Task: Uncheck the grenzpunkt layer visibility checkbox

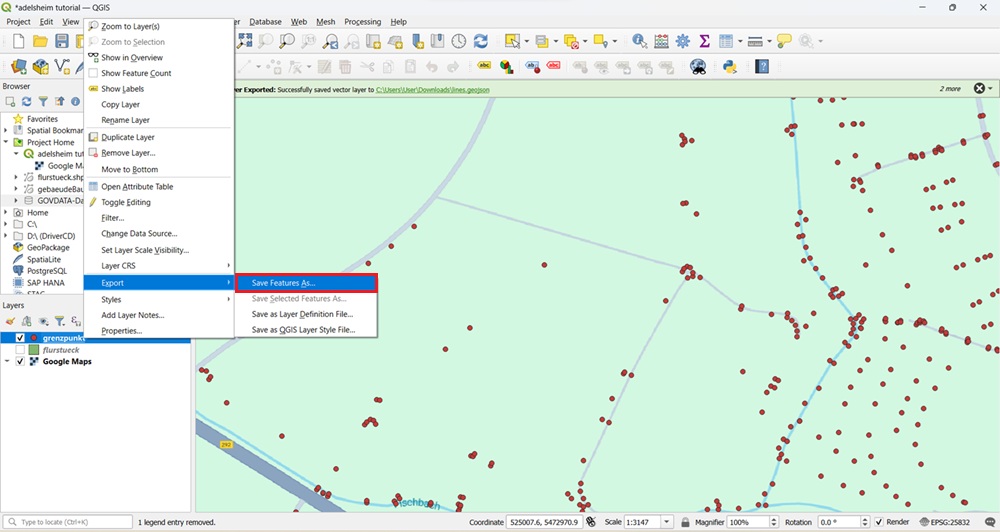Action: click(x=20, y=338)
